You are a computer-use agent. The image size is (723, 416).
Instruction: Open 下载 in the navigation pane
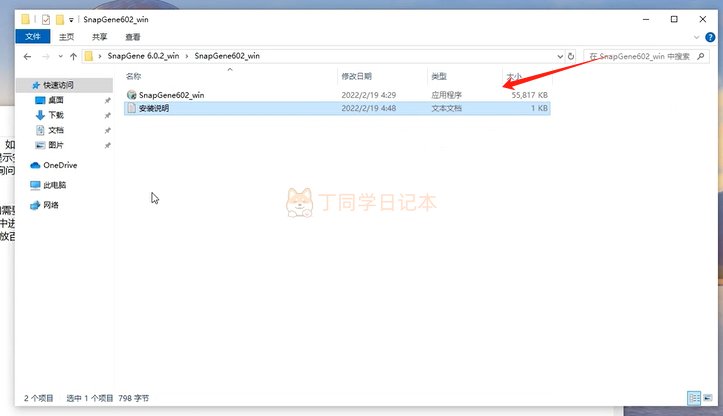pos(56,115)
